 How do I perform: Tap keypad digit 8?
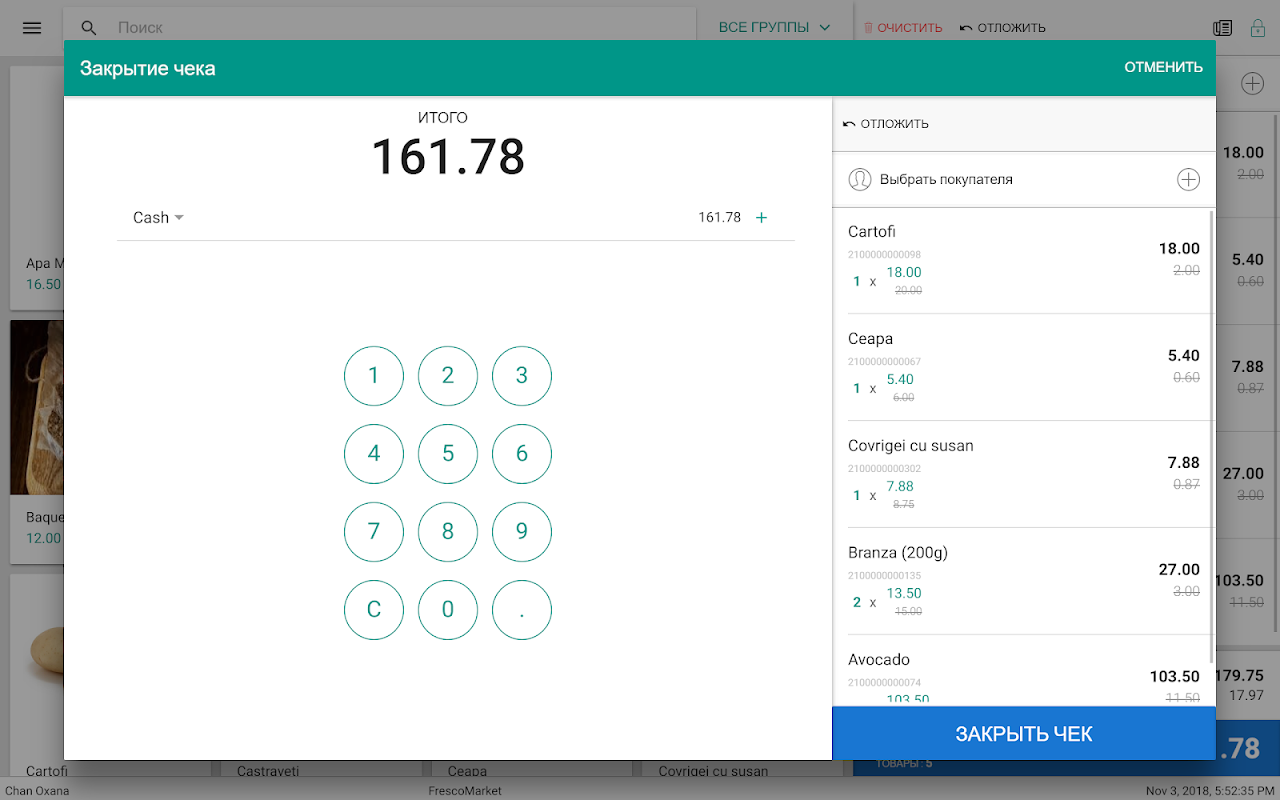coord(448,532)
